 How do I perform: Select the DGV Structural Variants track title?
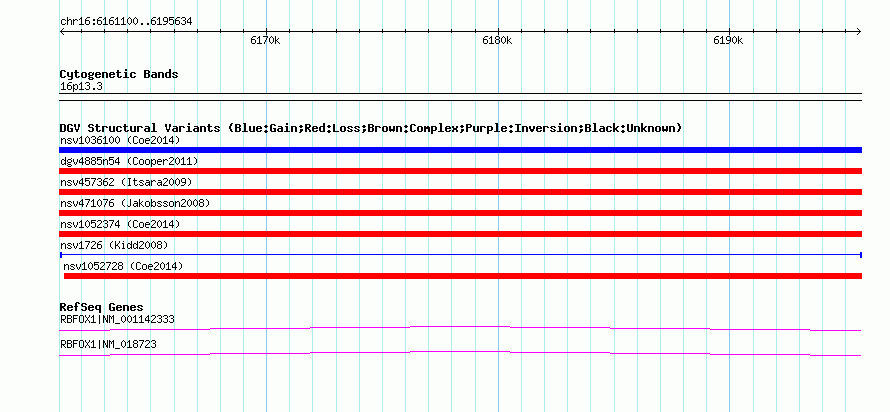click(371, 128)
